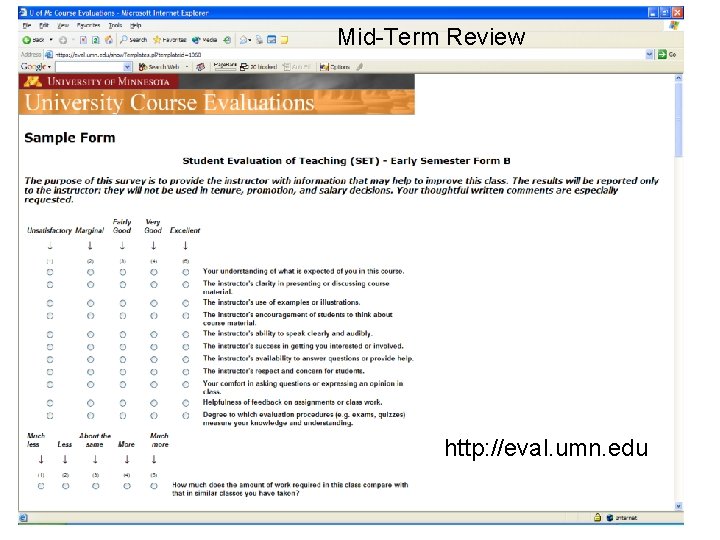Select Excellent for instructor's use of examples
The width and height of the screenshot is (720, 540).
pos(186,304)
